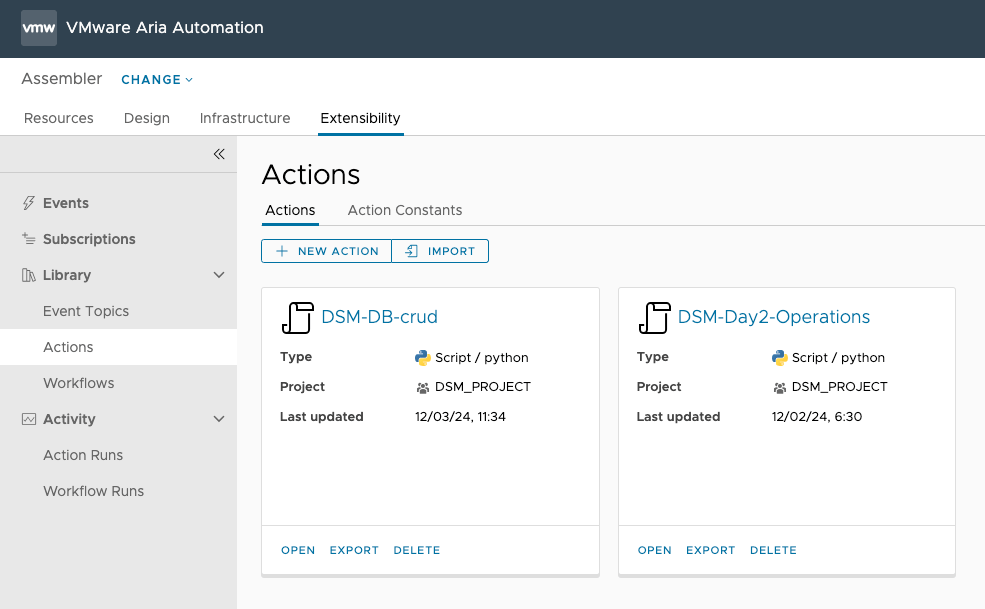Click project group icon on DSM-Day2-Operations card
Image resolution: width=985 pixels, height=609 pixels.
point(780,388)
